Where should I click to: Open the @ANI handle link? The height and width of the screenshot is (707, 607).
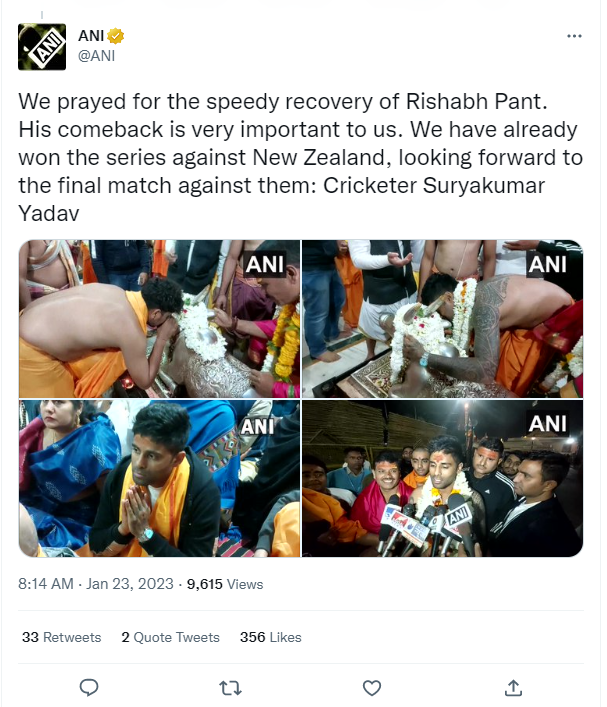click(97, 56)
